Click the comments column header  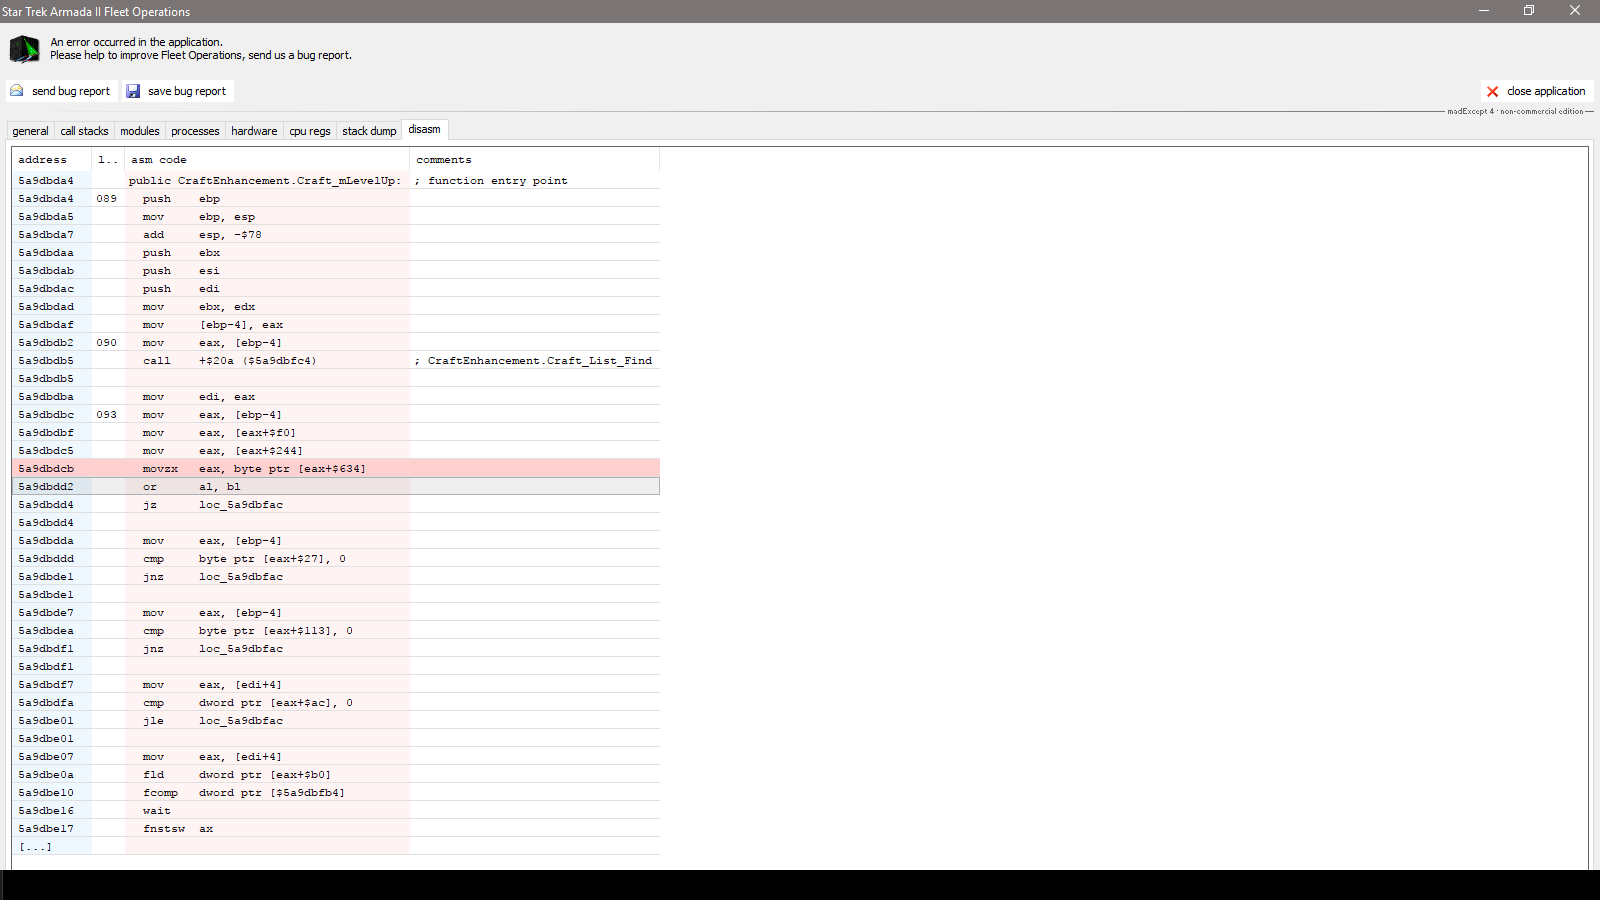pyautogui.click(x=535, y=160)
